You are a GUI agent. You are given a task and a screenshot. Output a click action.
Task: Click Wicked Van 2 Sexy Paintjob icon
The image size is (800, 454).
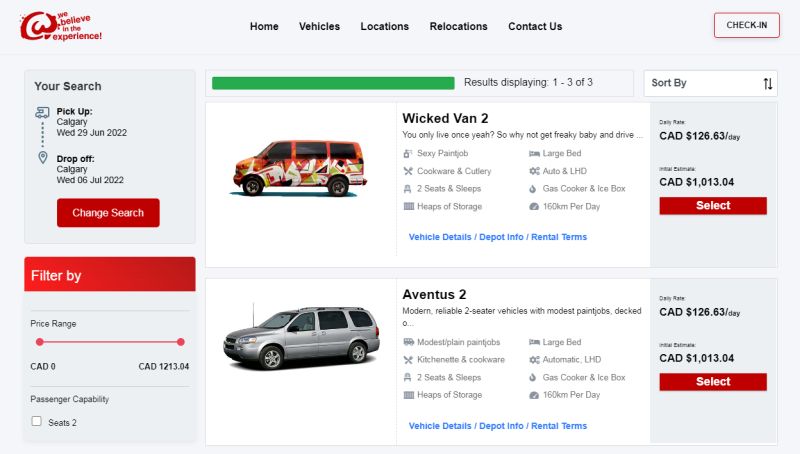408,154
